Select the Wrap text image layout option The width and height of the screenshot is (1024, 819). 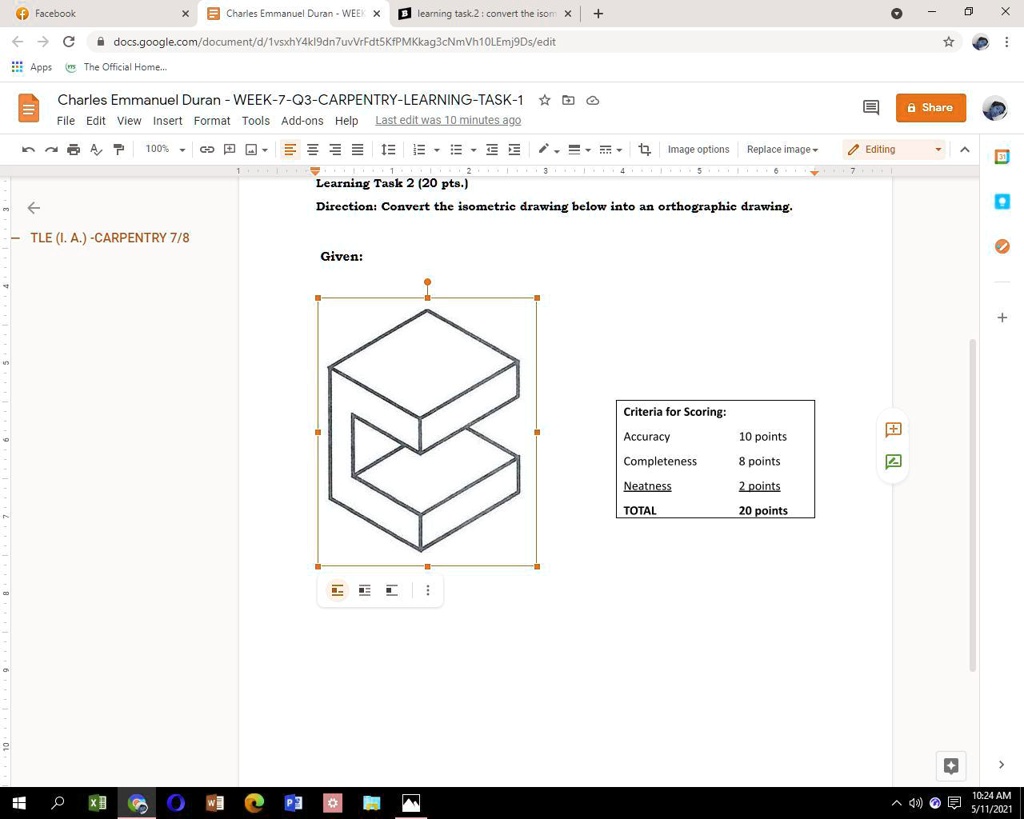pos(364,590)
